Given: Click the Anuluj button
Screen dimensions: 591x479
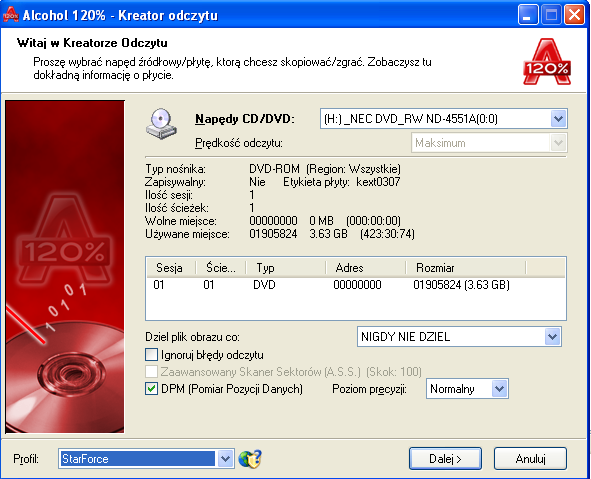Looking at the screenshot, I should click(530, 459).
